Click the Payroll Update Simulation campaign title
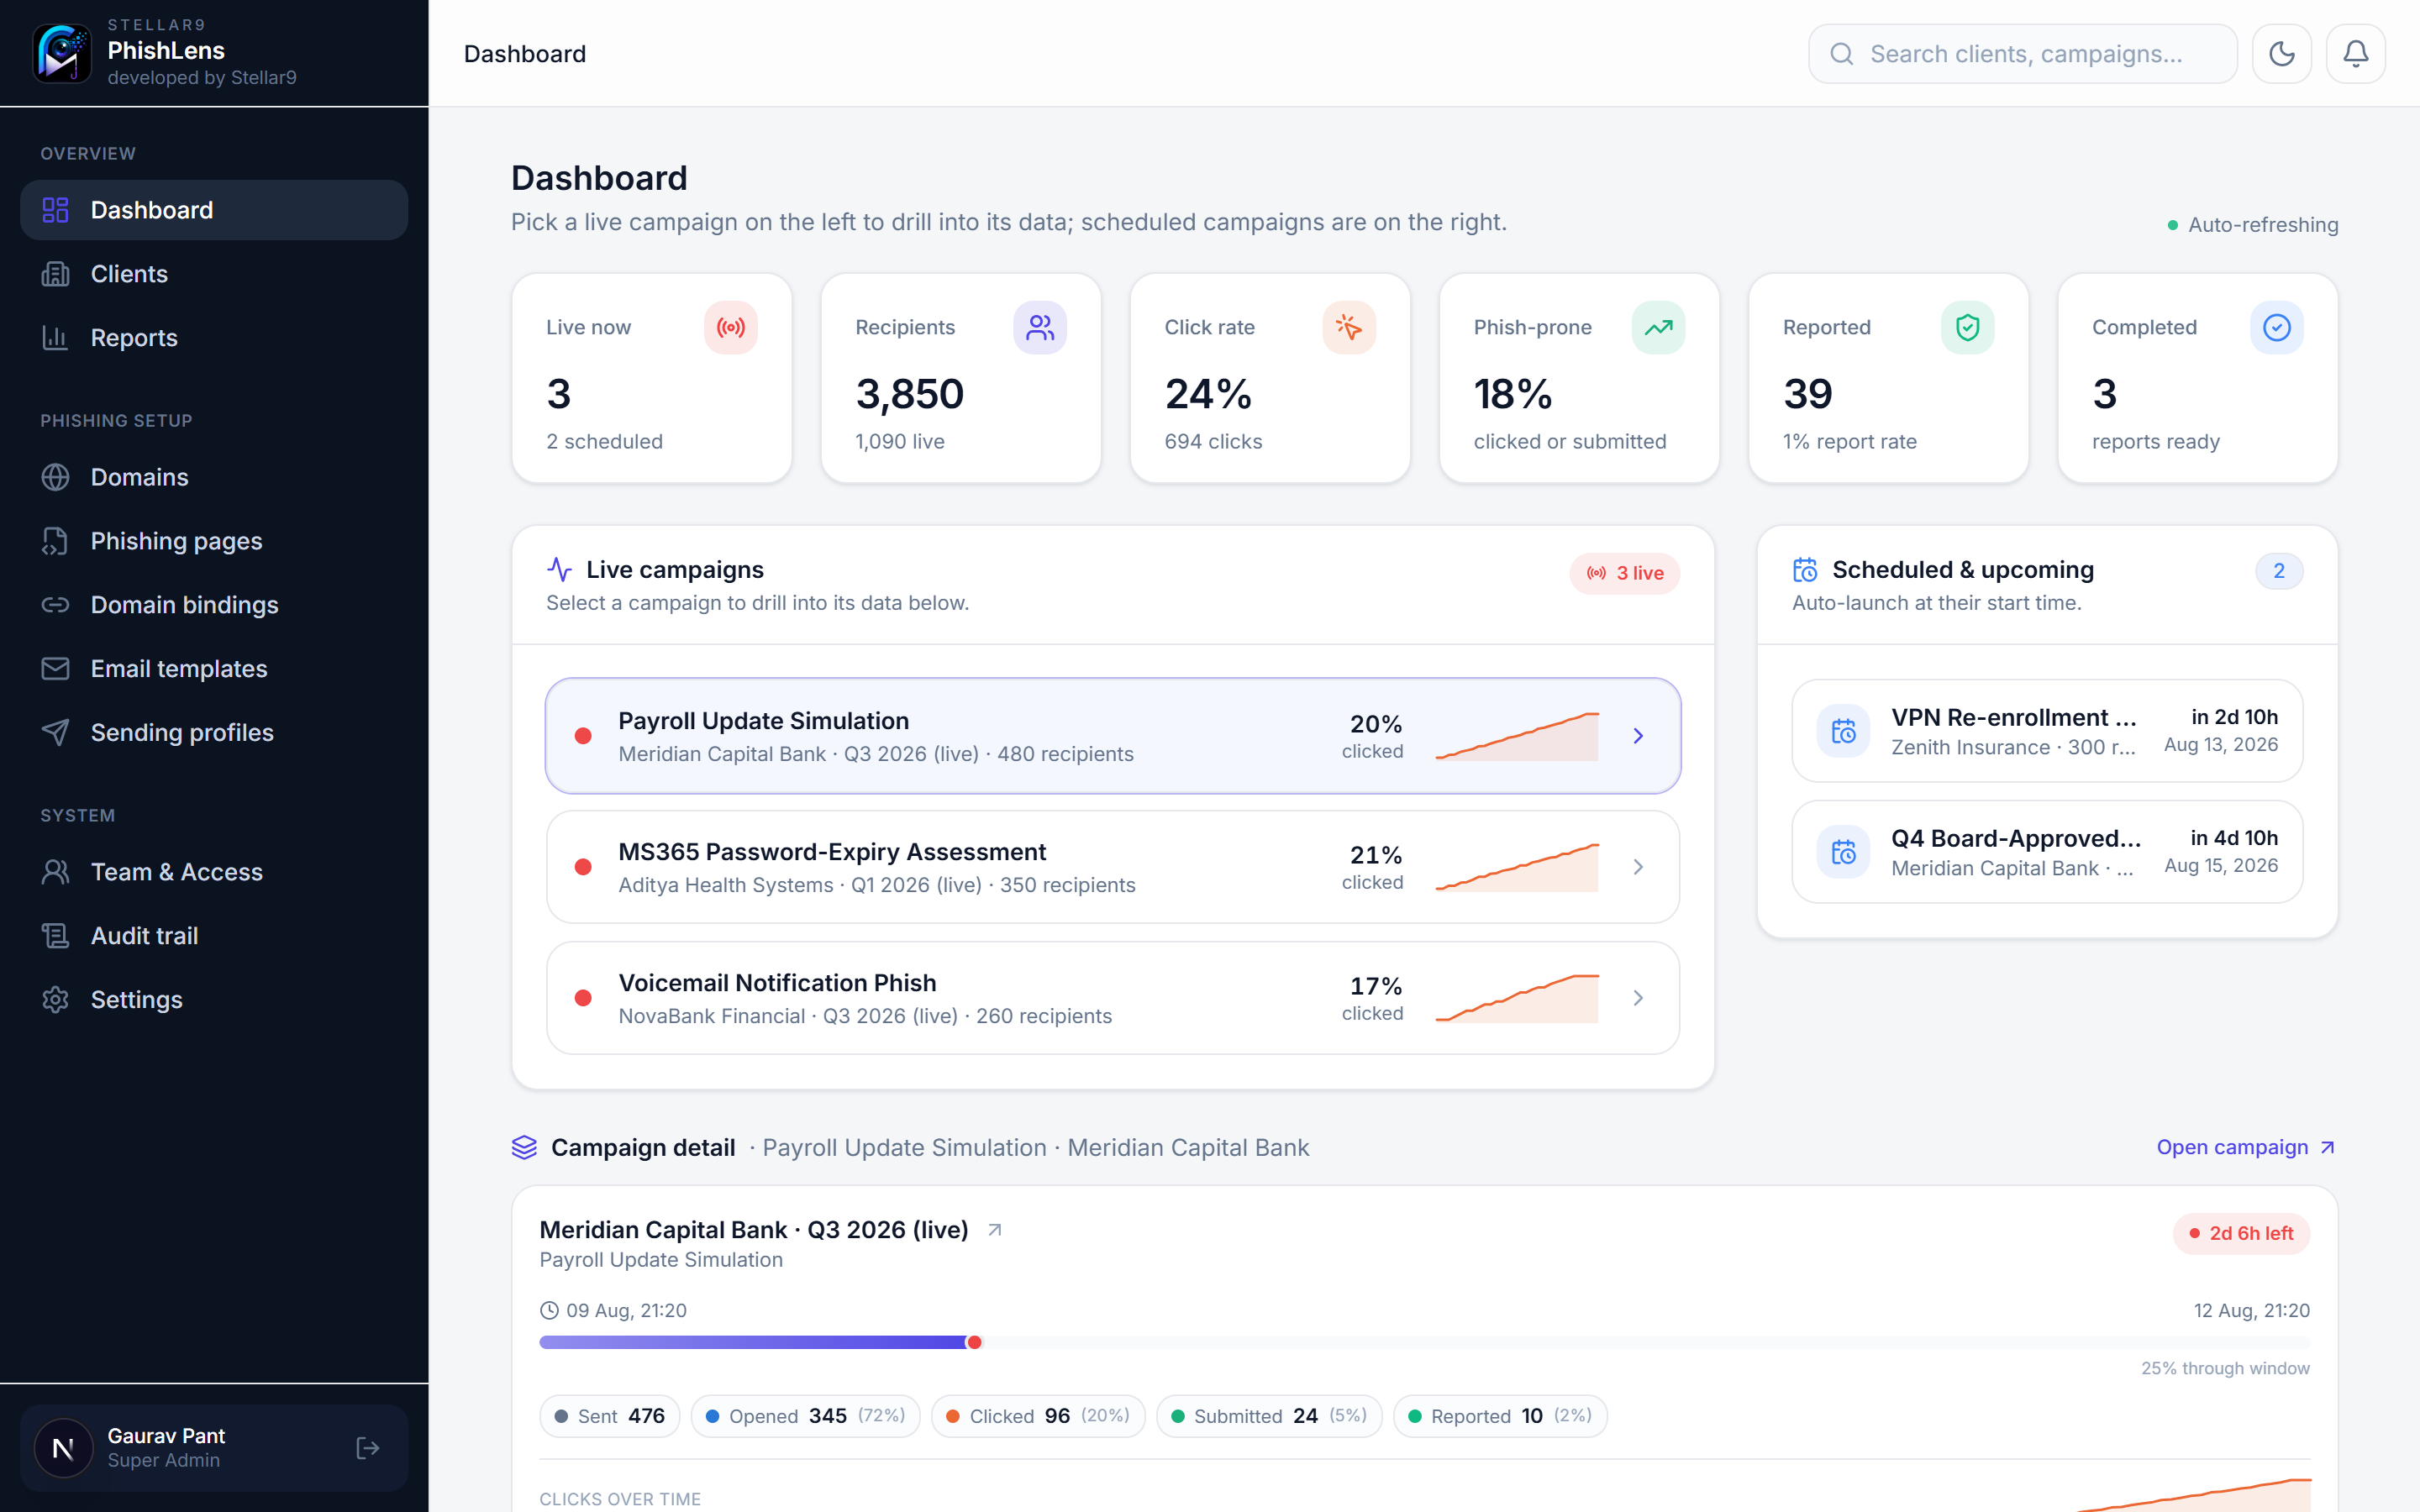This screenshot has height=1512, width=2420. pos(763,721)
